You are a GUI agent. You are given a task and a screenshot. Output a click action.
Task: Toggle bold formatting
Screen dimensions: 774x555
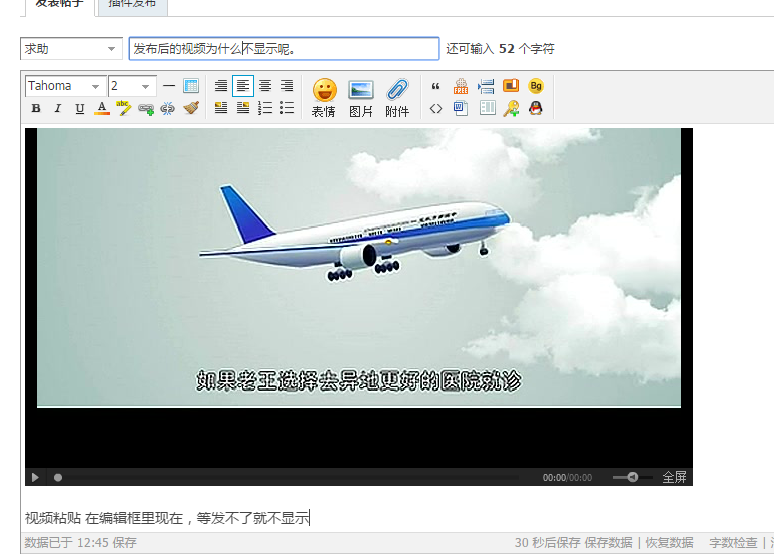pyautogui.click(x=36, y=108)
